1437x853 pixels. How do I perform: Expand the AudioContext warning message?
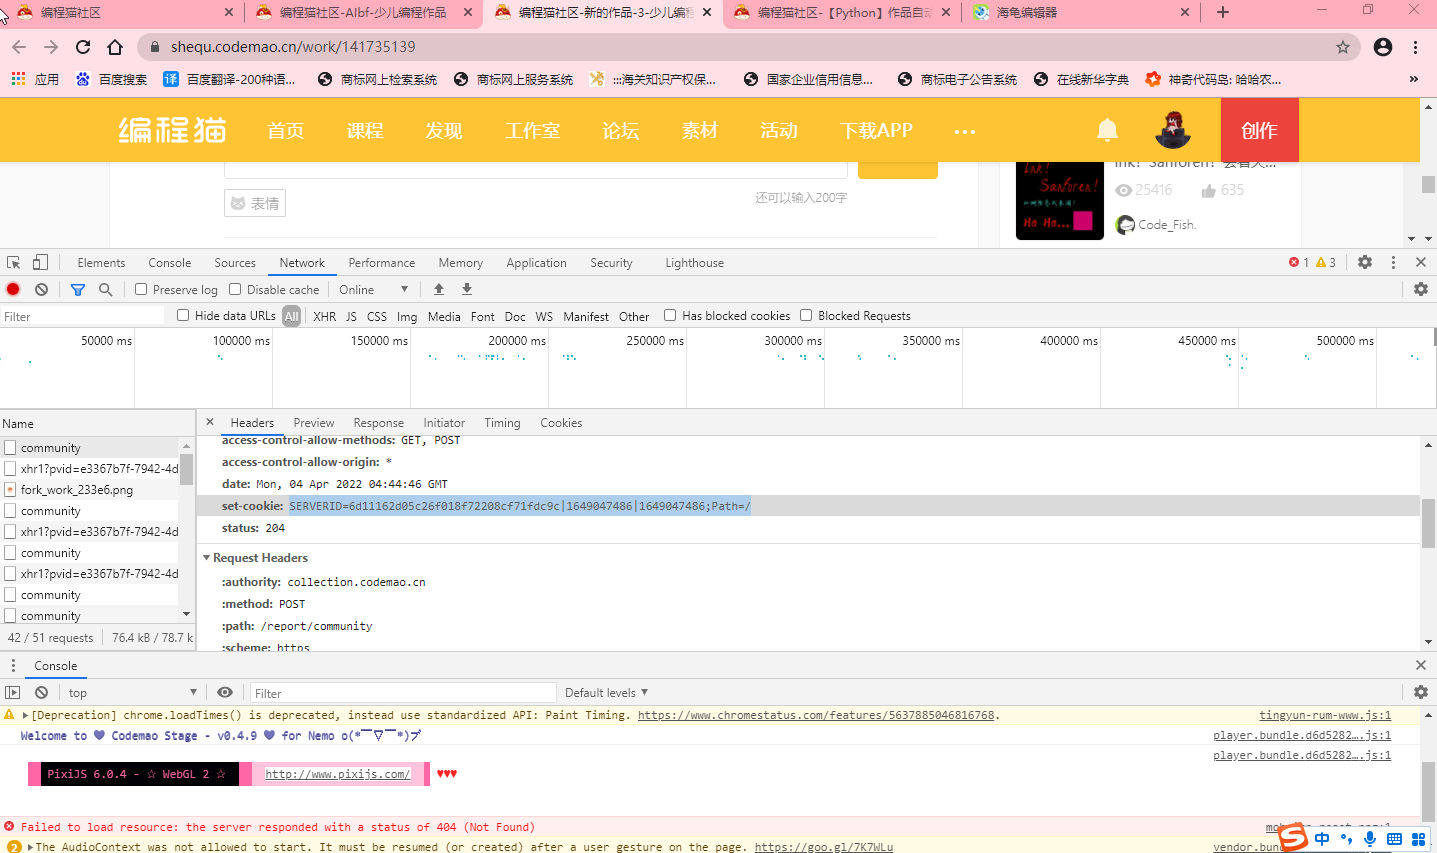tap(30, 847)
